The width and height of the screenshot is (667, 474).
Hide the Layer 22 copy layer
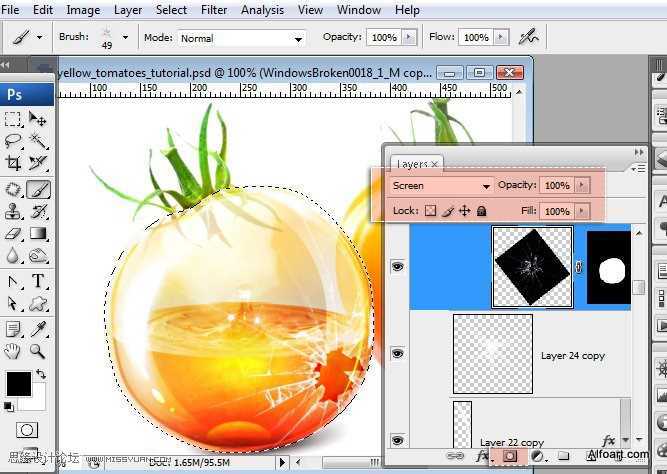click(397, 440)
